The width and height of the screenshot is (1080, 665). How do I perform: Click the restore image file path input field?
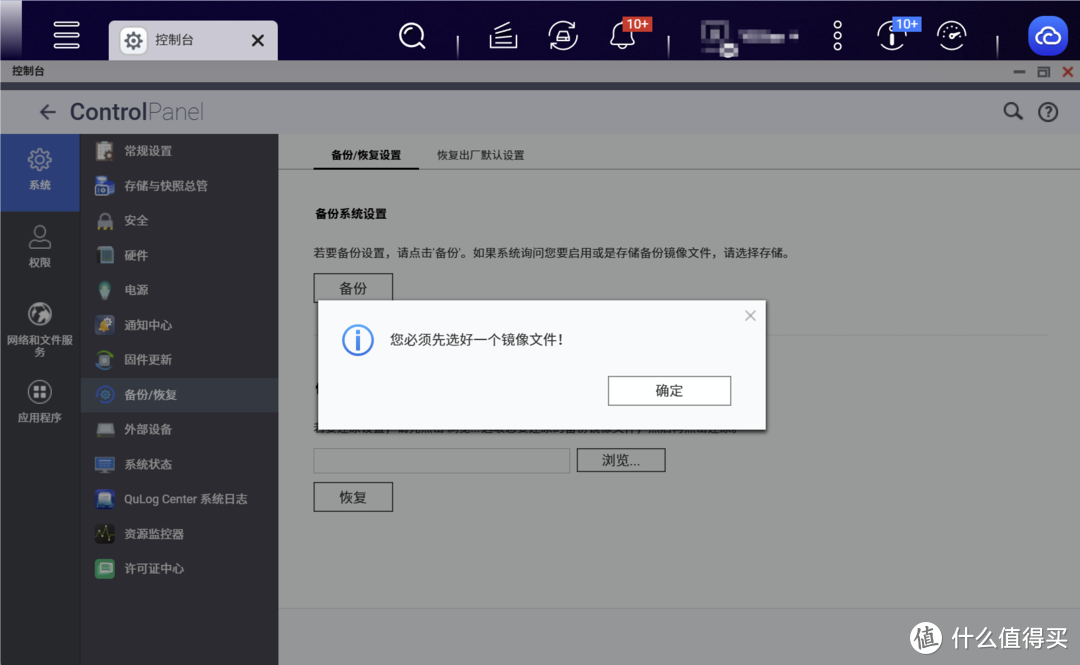(441, 460)
